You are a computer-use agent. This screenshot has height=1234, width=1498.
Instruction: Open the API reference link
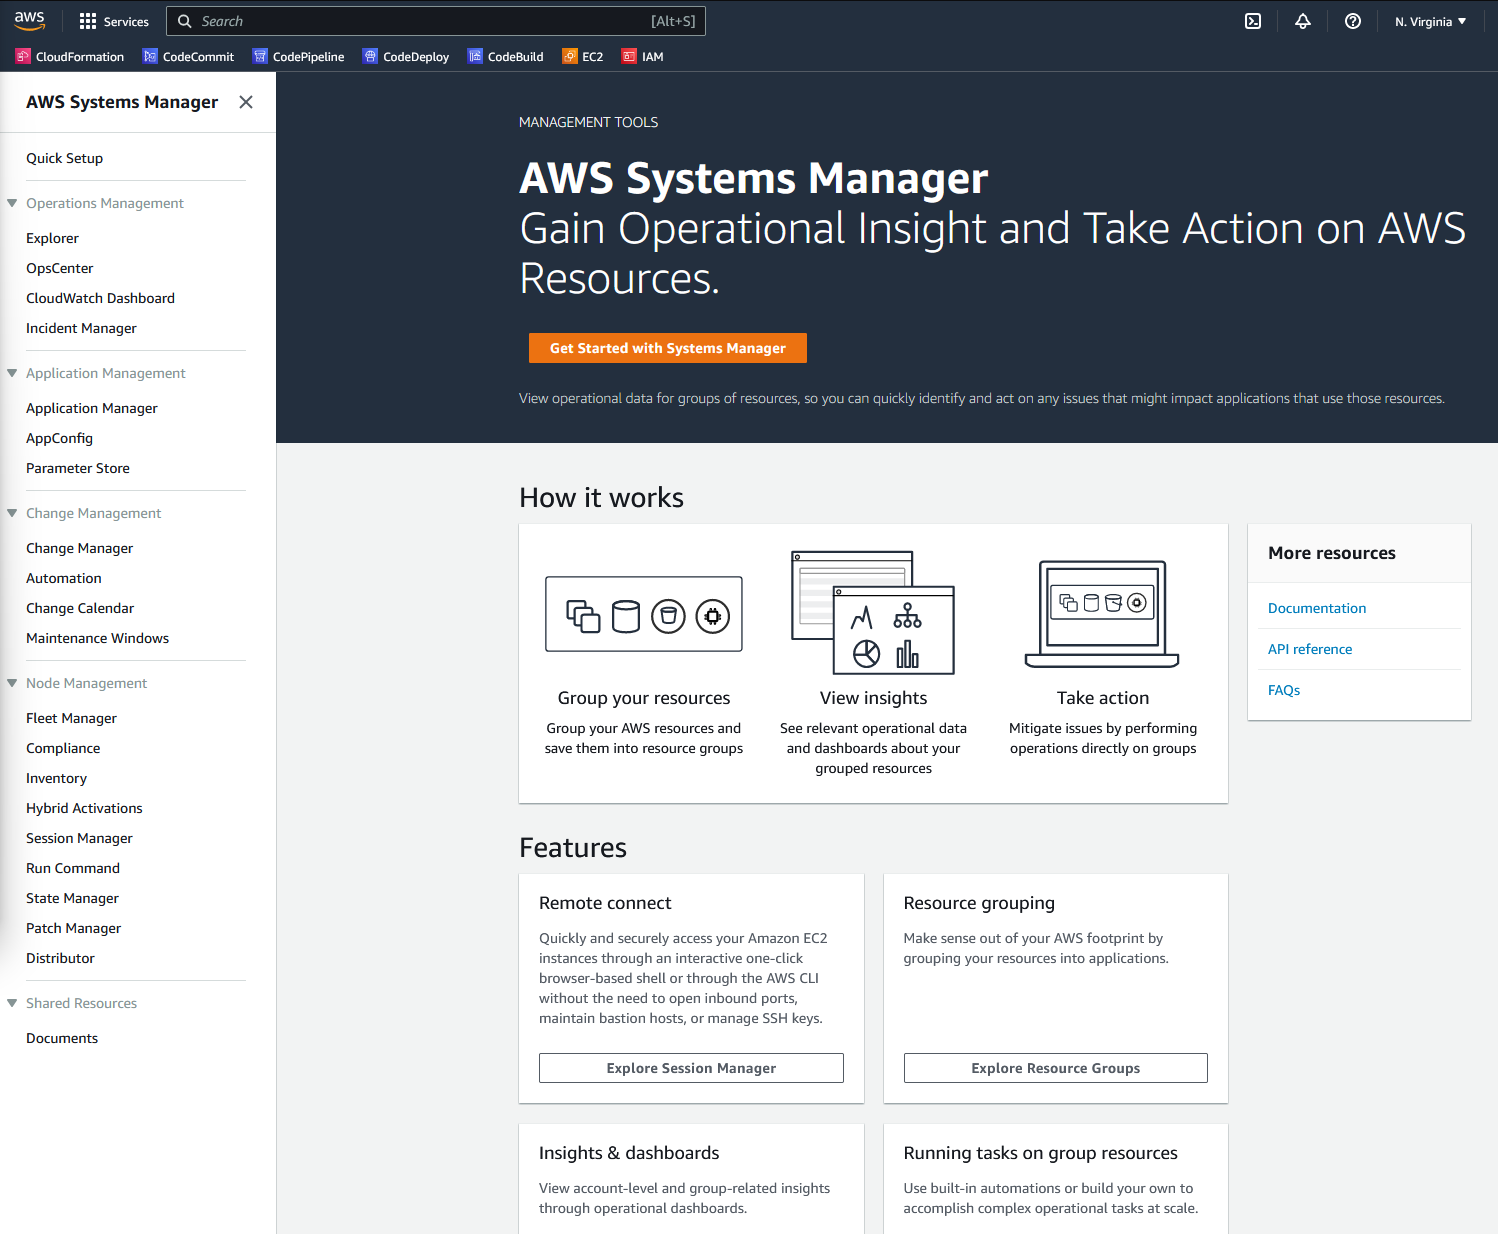point(1310,649)
